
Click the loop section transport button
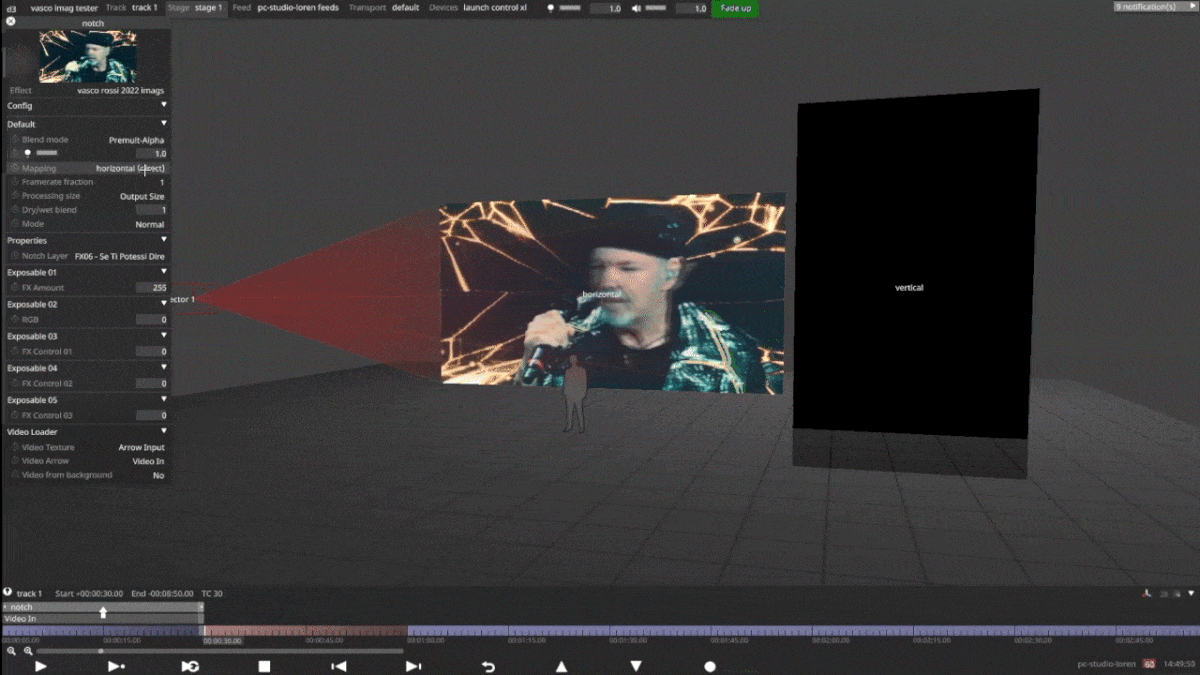pyautogui.click(x=190, y=666)
